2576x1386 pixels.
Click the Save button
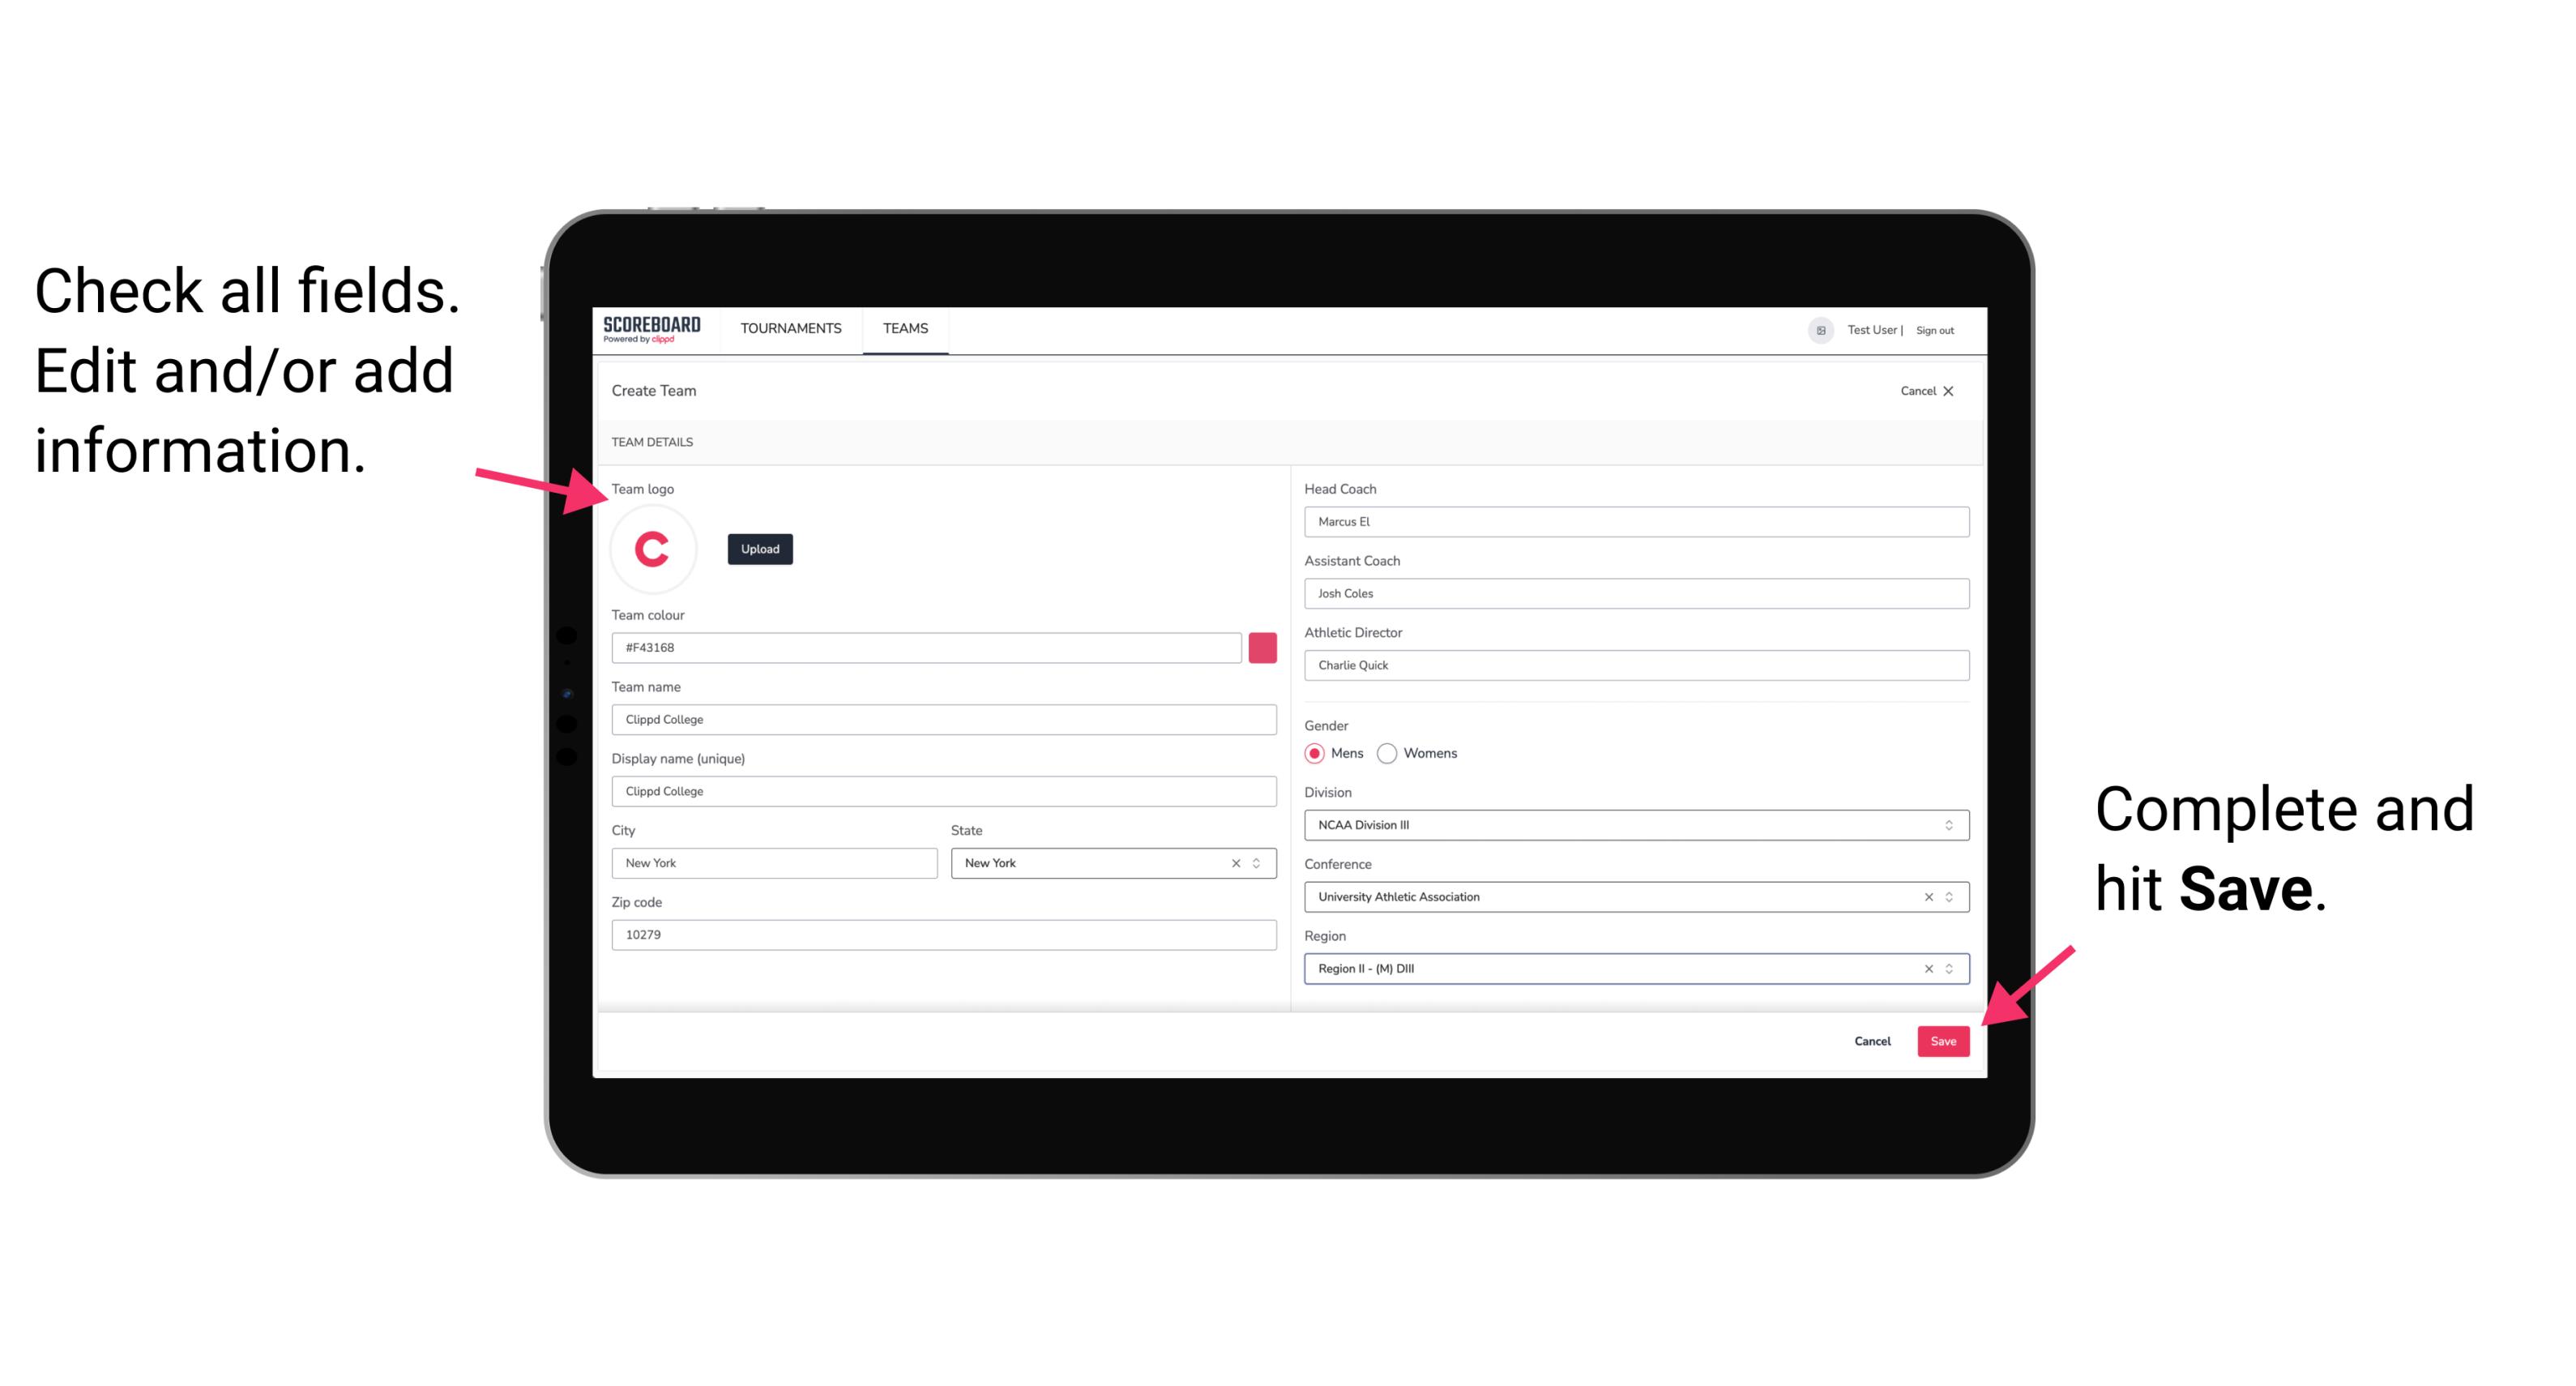(x=1943, y=1039)
